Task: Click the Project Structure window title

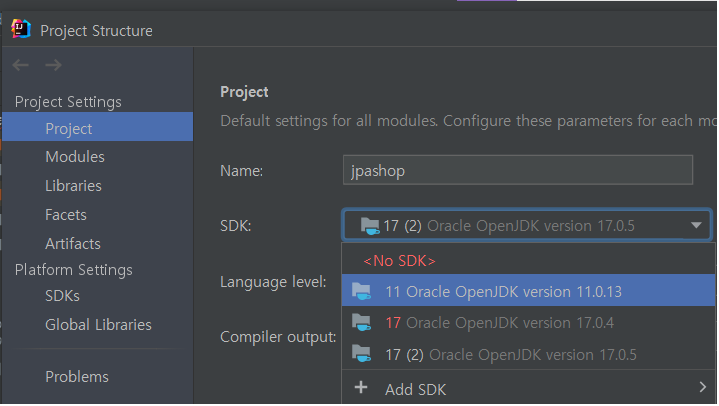Action: [x=96, y=31]
